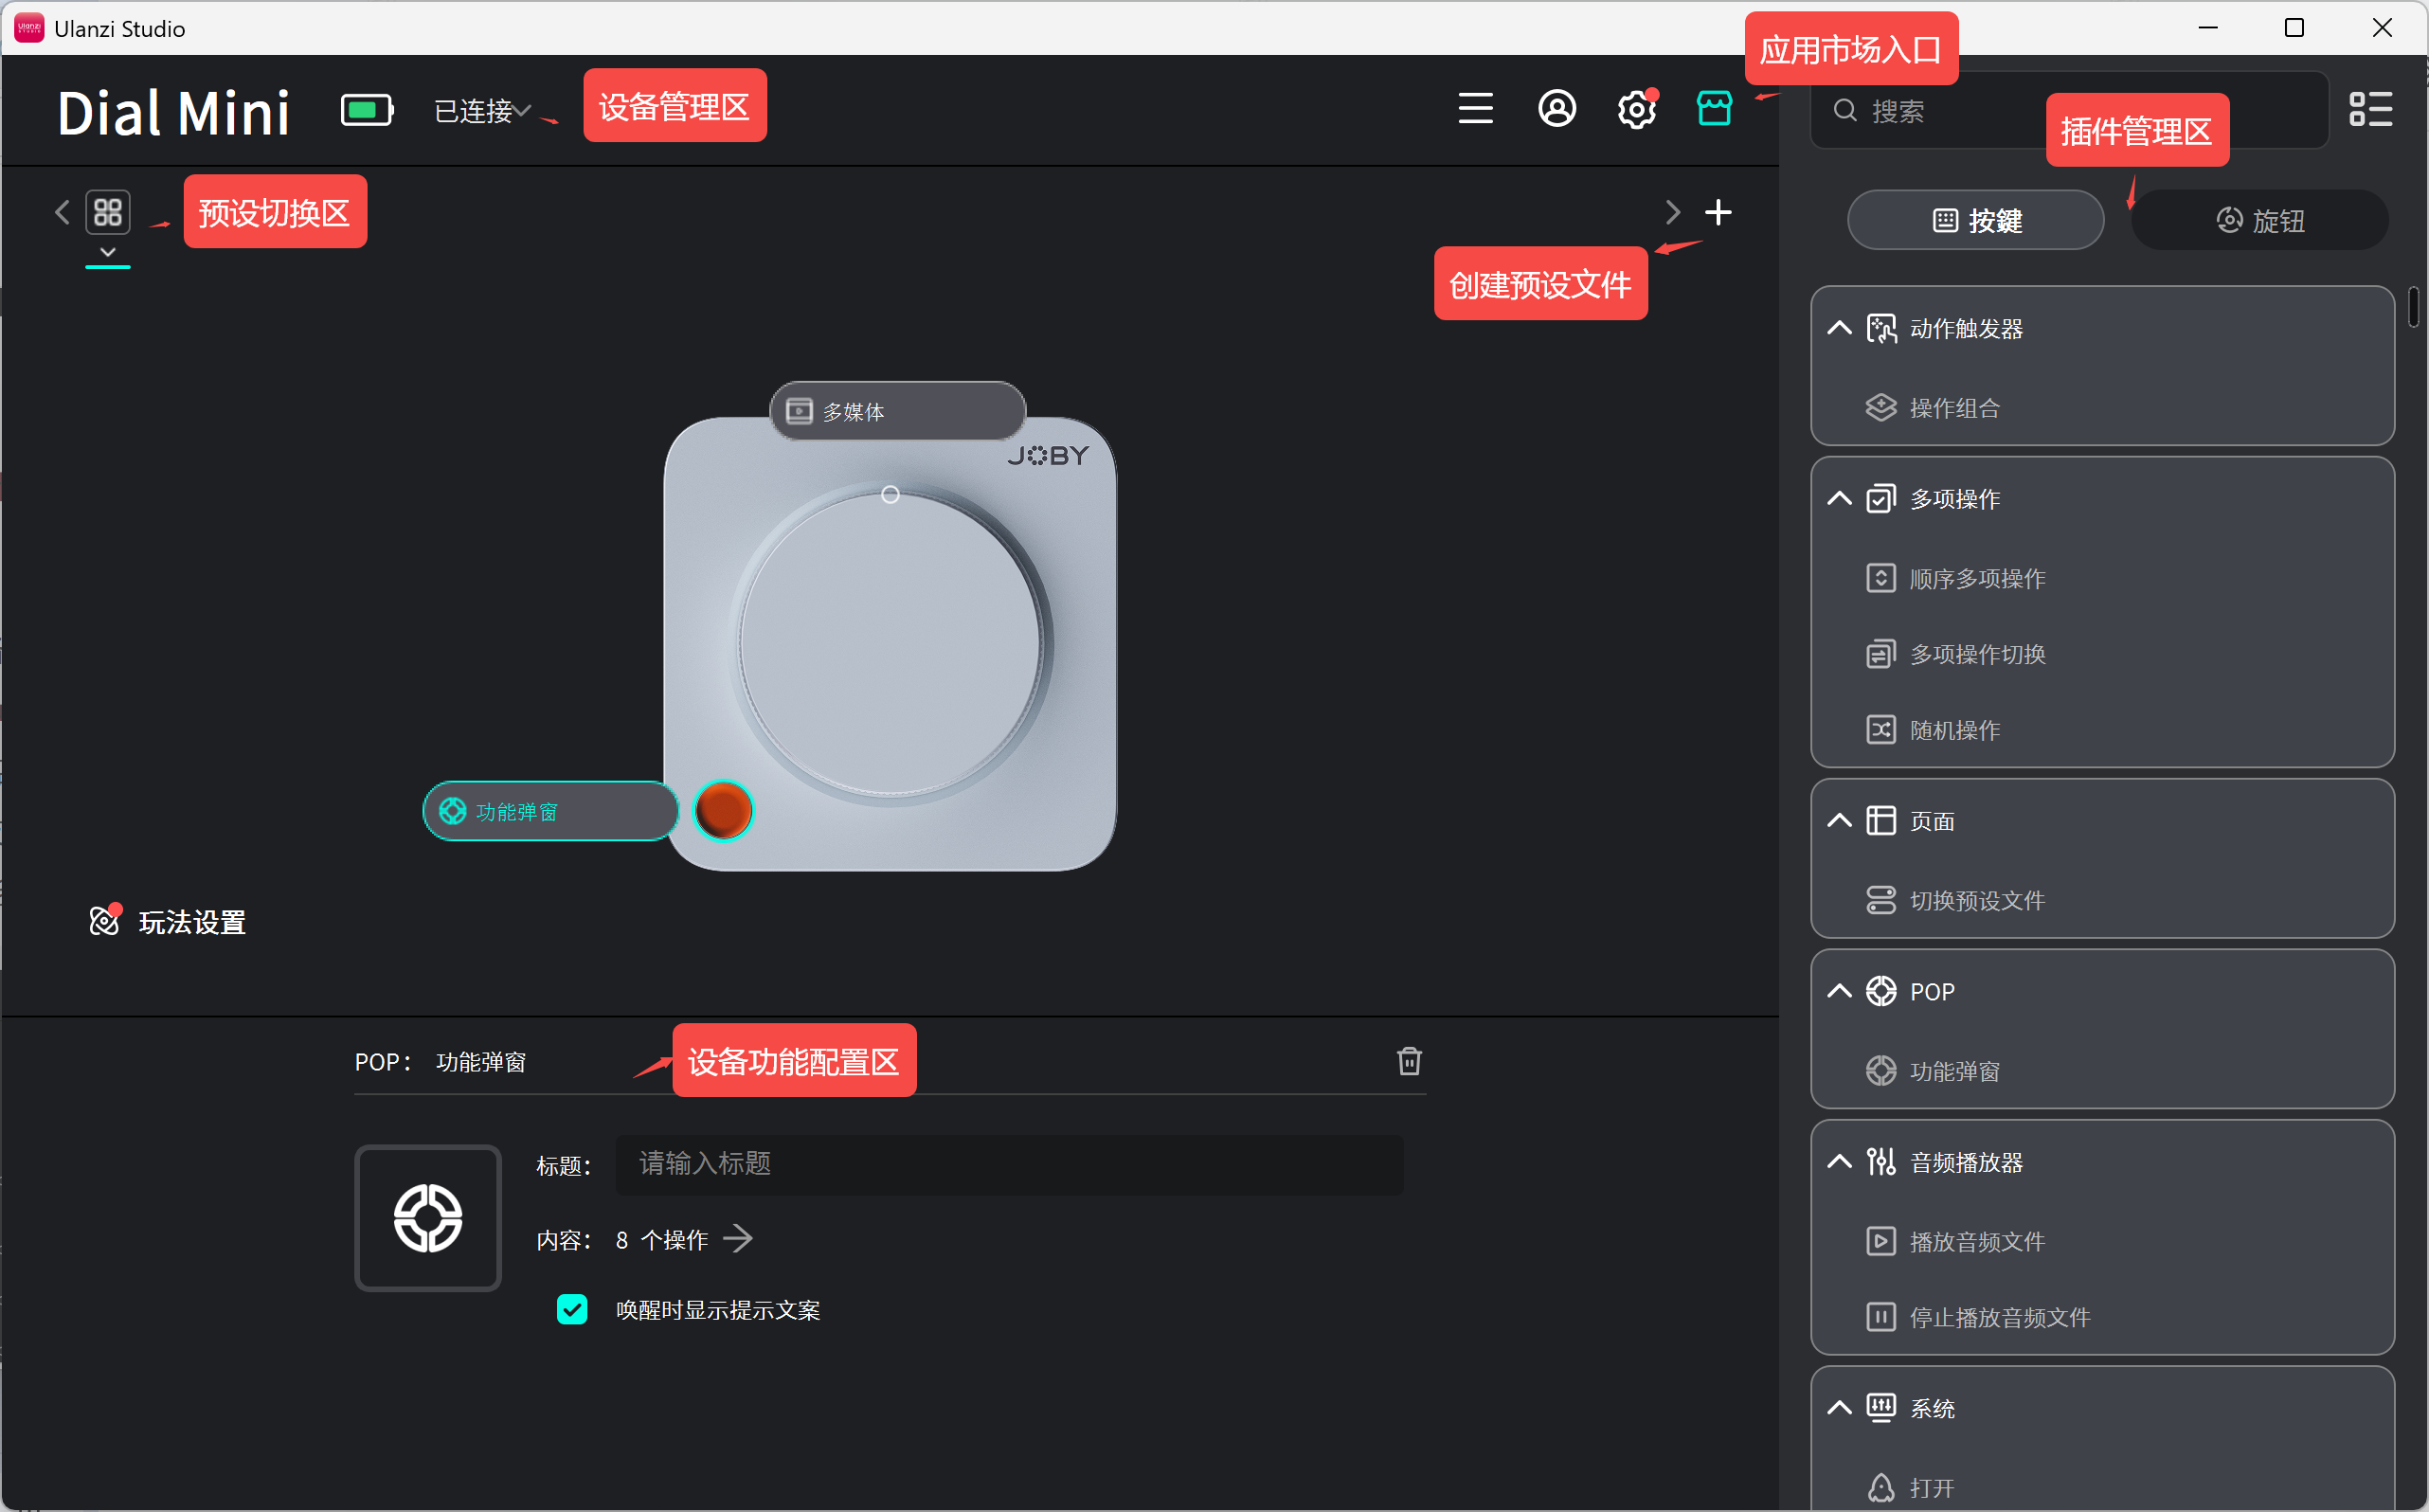This screenshot has width=2429, height=1512.
Task: Open the user account icon
Action: coord(1556,108)
